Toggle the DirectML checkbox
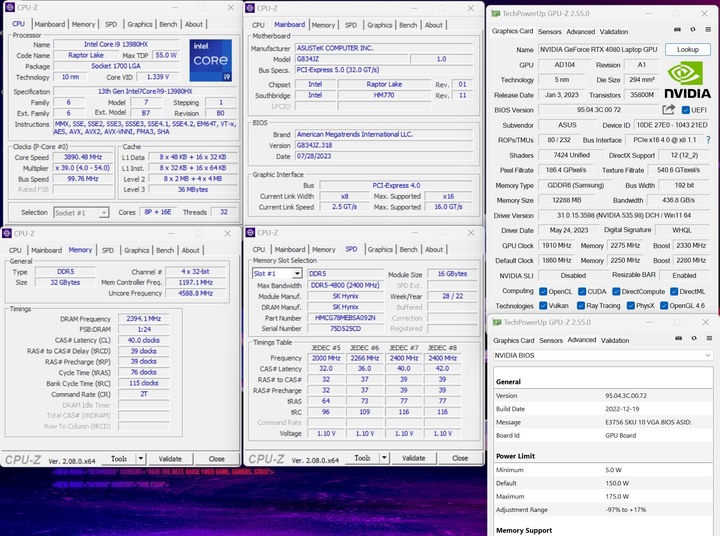Viewport: 720px width, 536px height. tap(674, 291)
